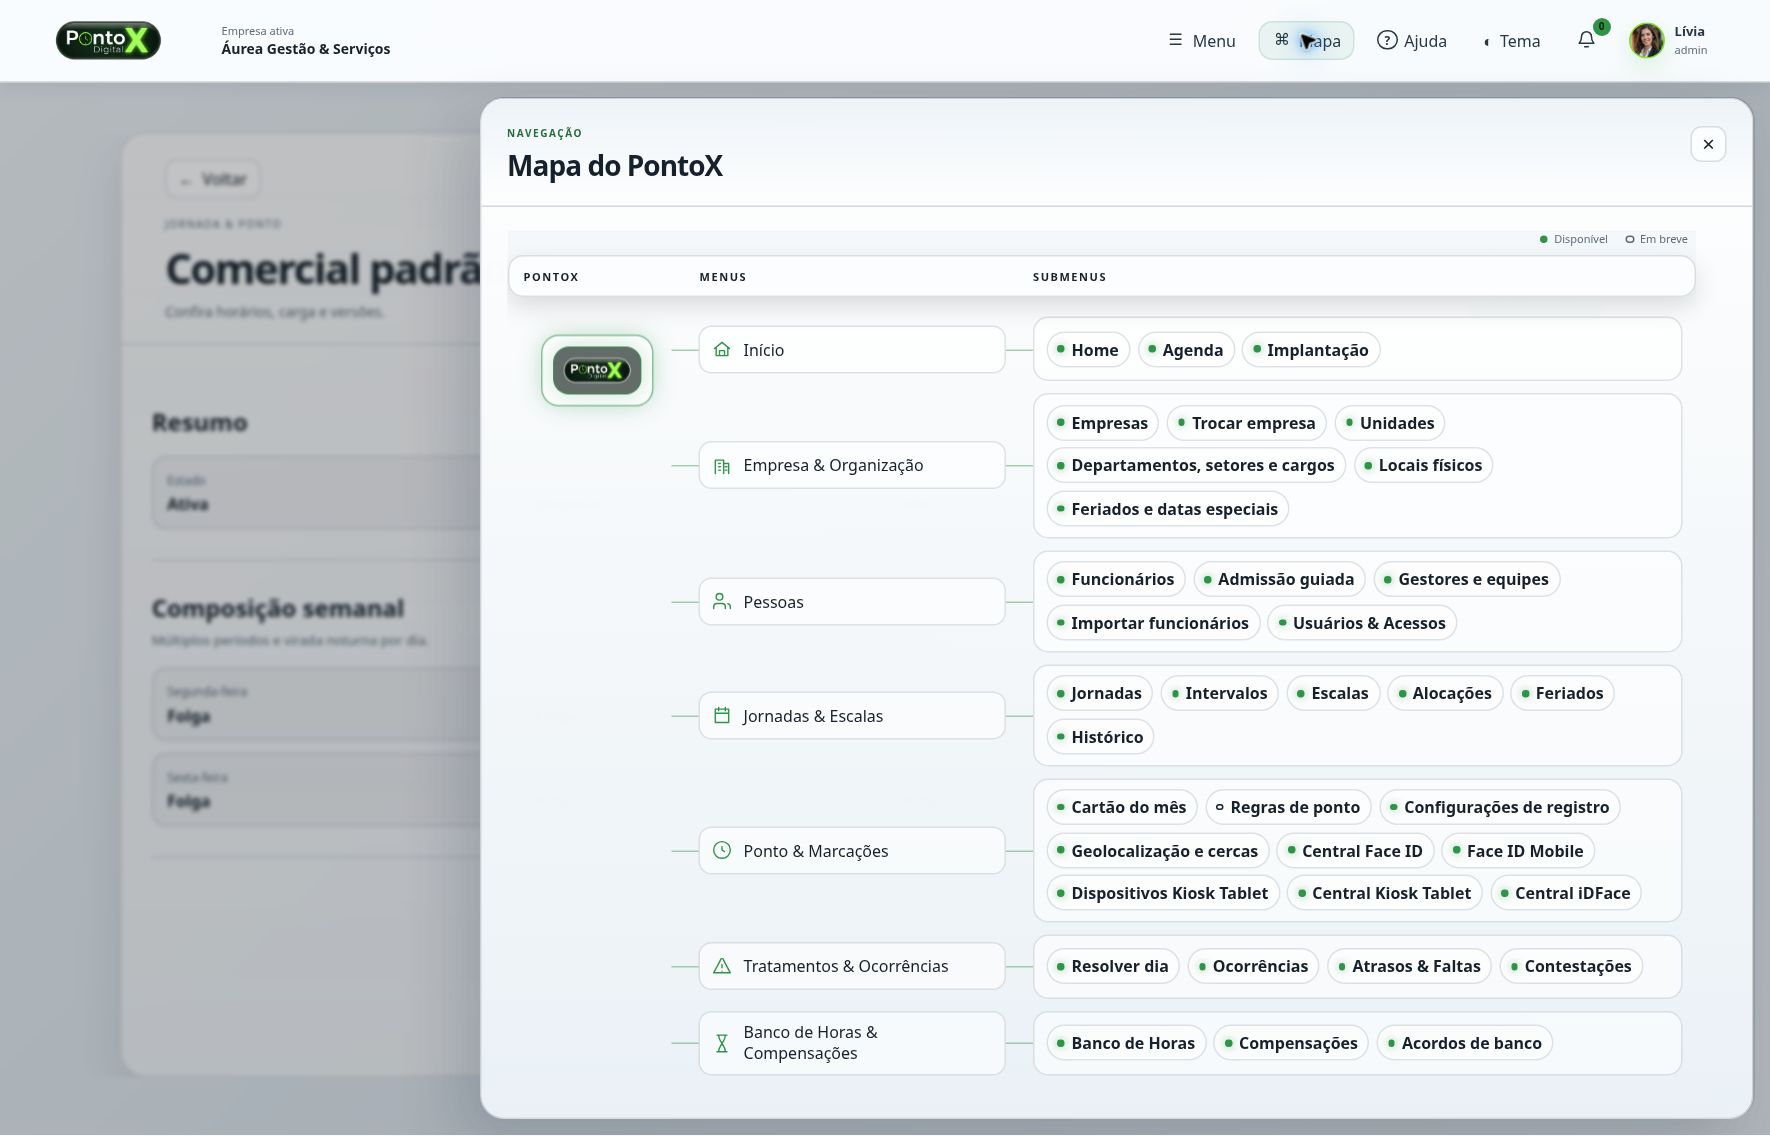Open Central Face ID chip

pos(1356,851)
